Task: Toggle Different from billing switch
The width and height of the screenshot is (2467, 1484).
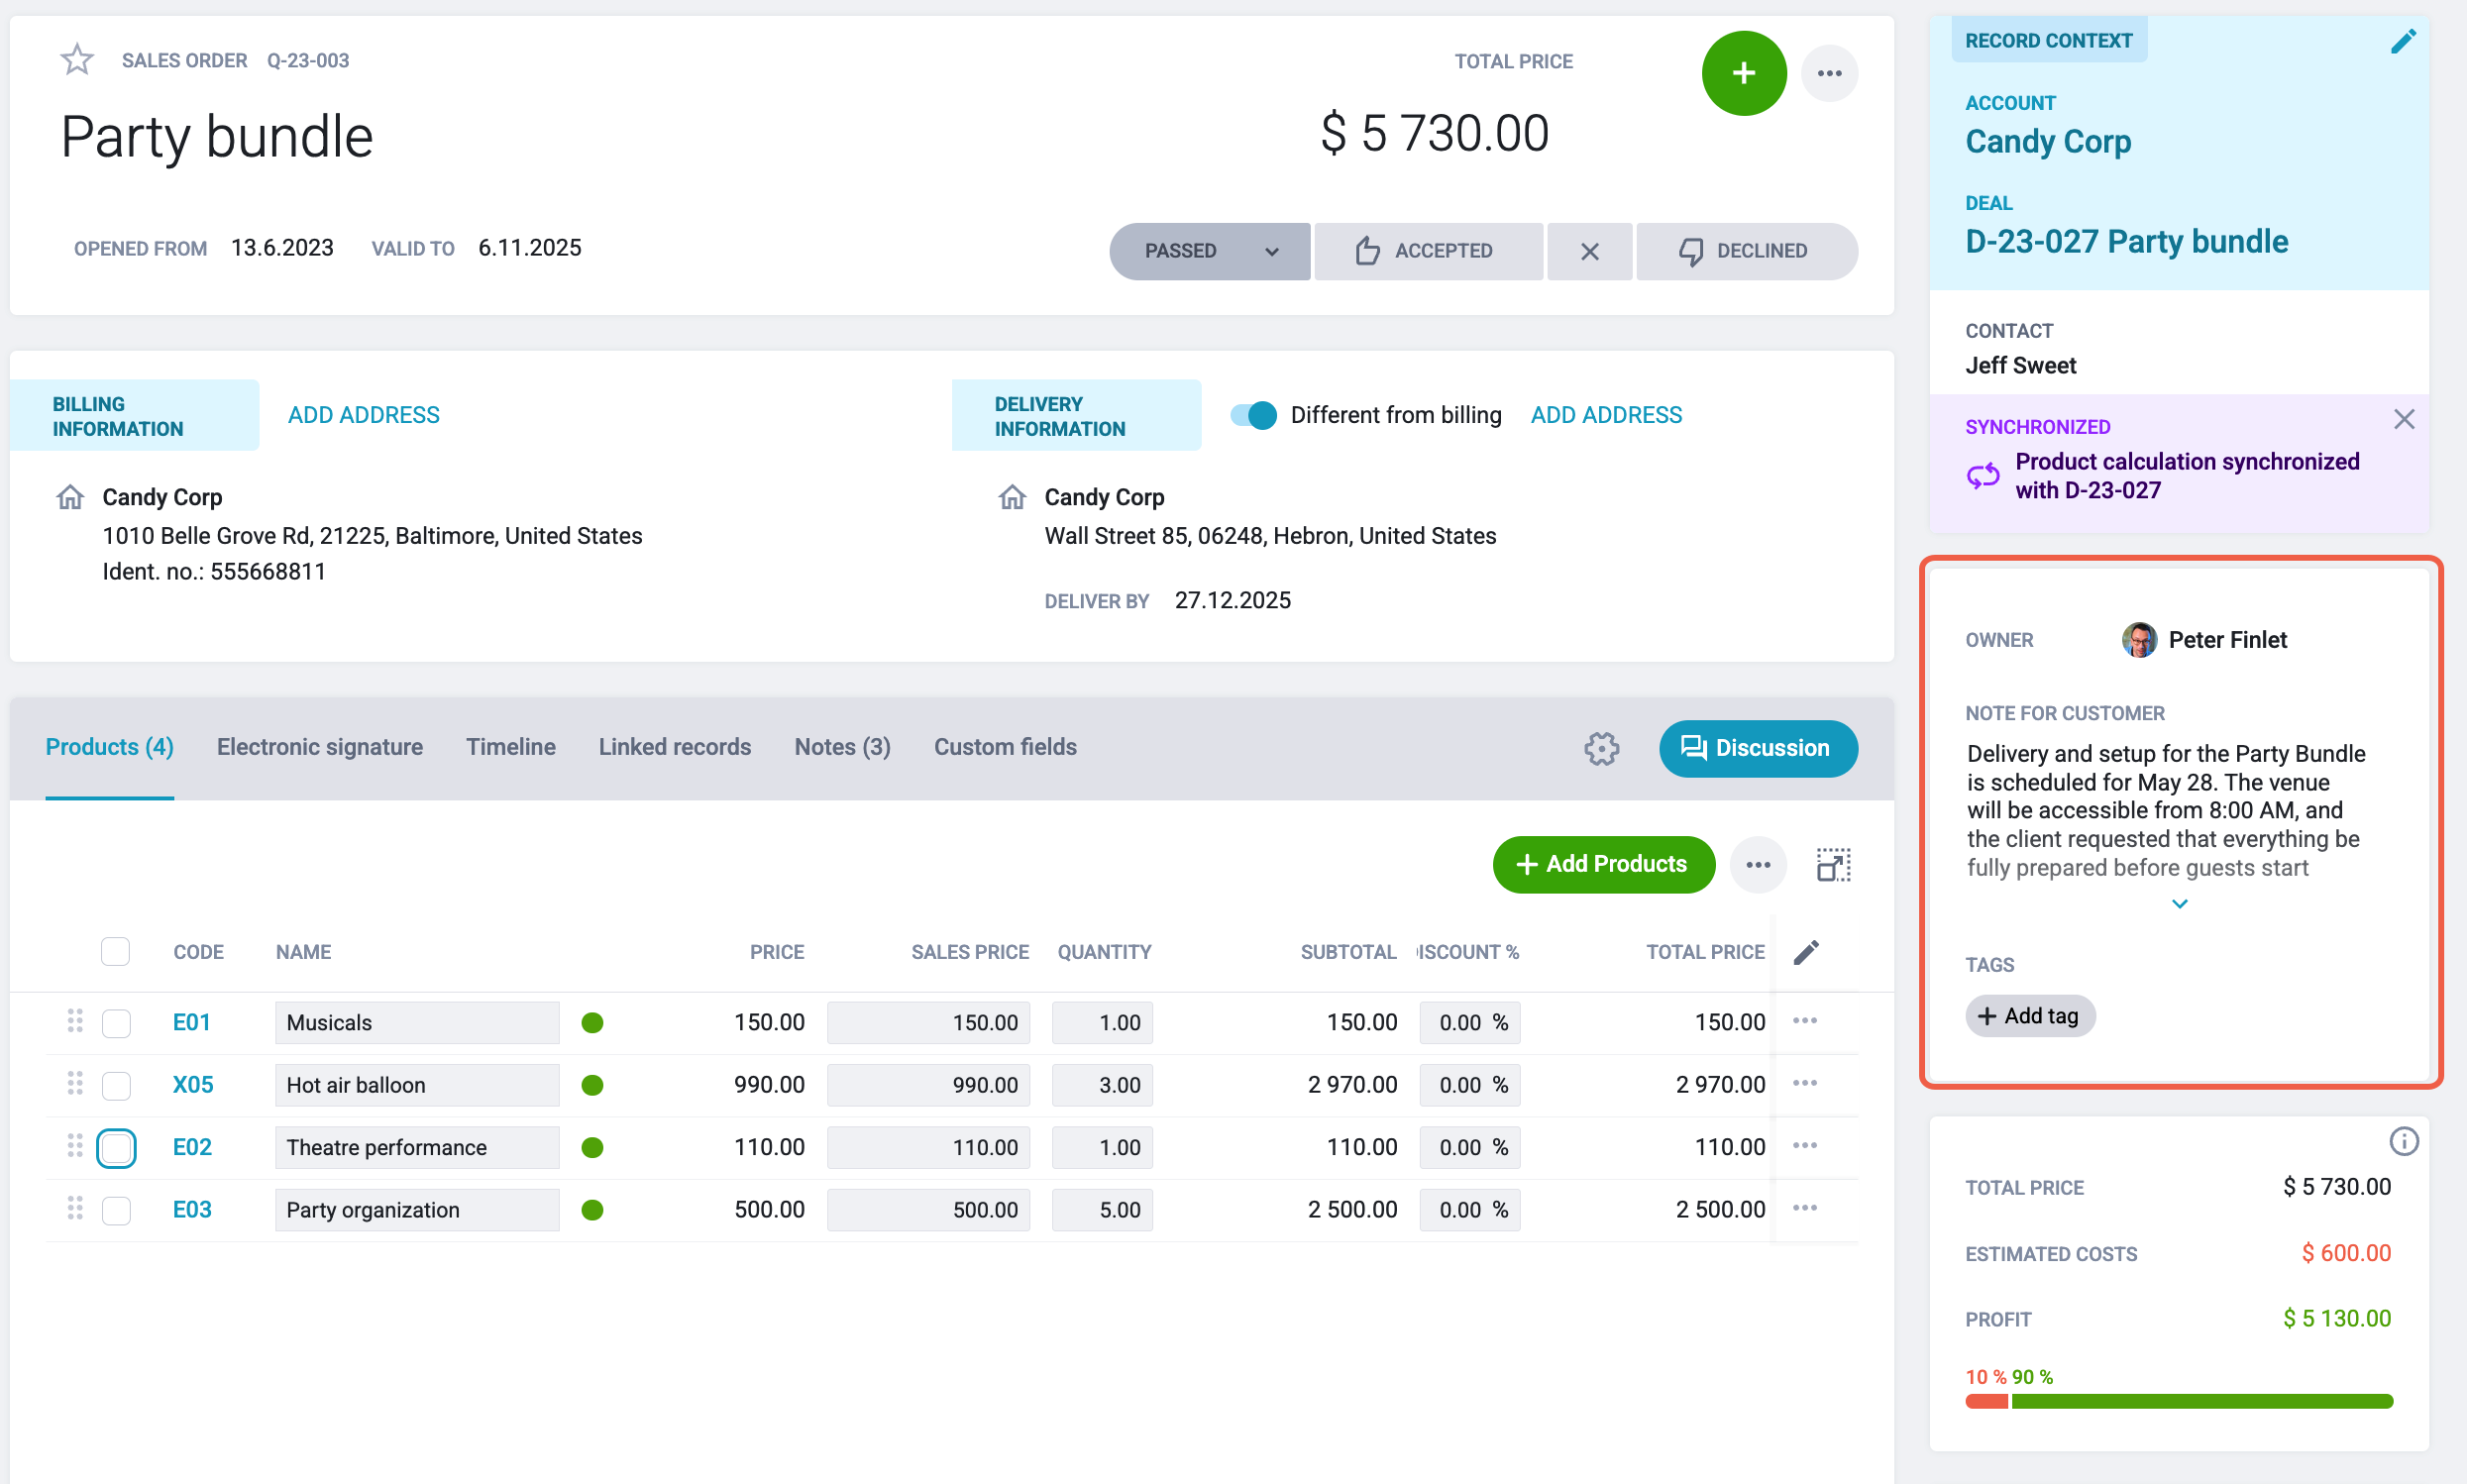Action: 1252,415
